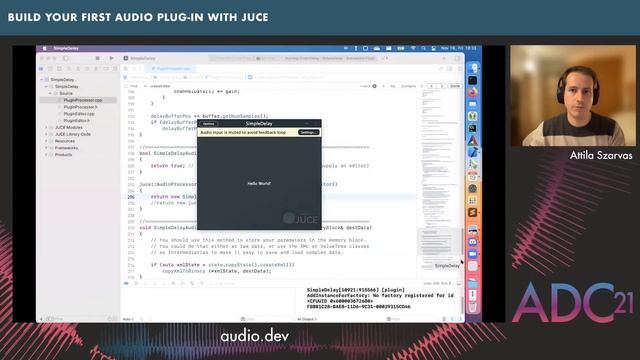The height and width of the screenshot is (360, 640).
Task: Toggle Aa case matching in find bar
Action: (x=393, y=86)
